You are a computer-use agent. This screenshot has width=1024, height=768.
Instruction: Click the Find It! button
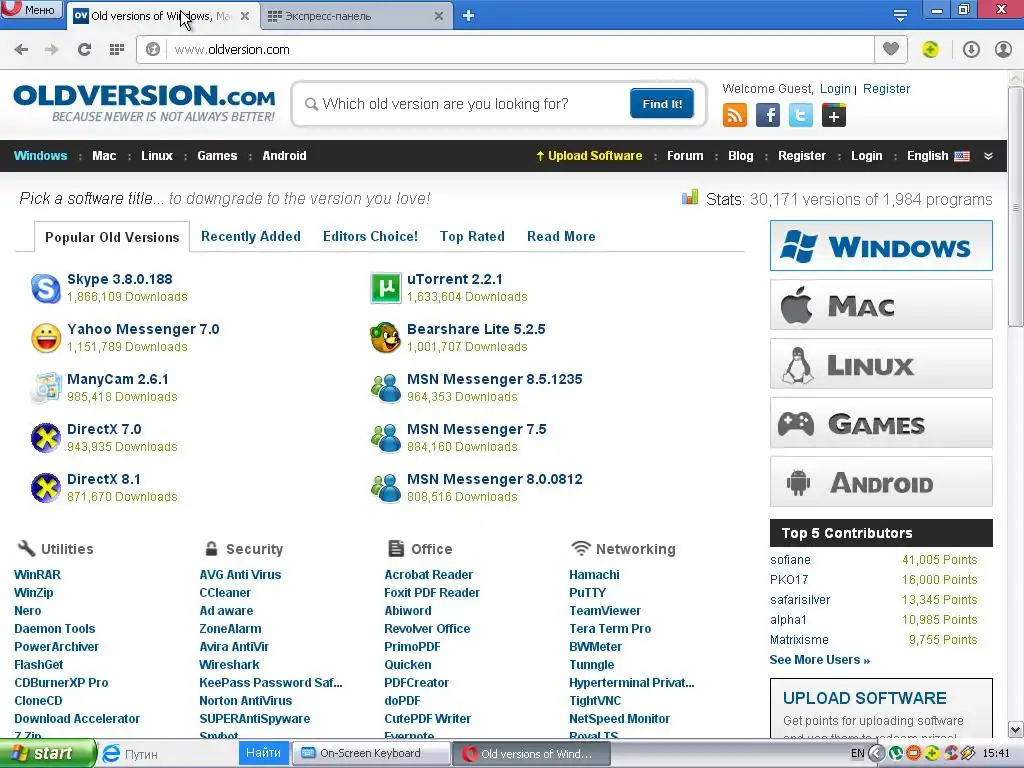tap(662, 104)
